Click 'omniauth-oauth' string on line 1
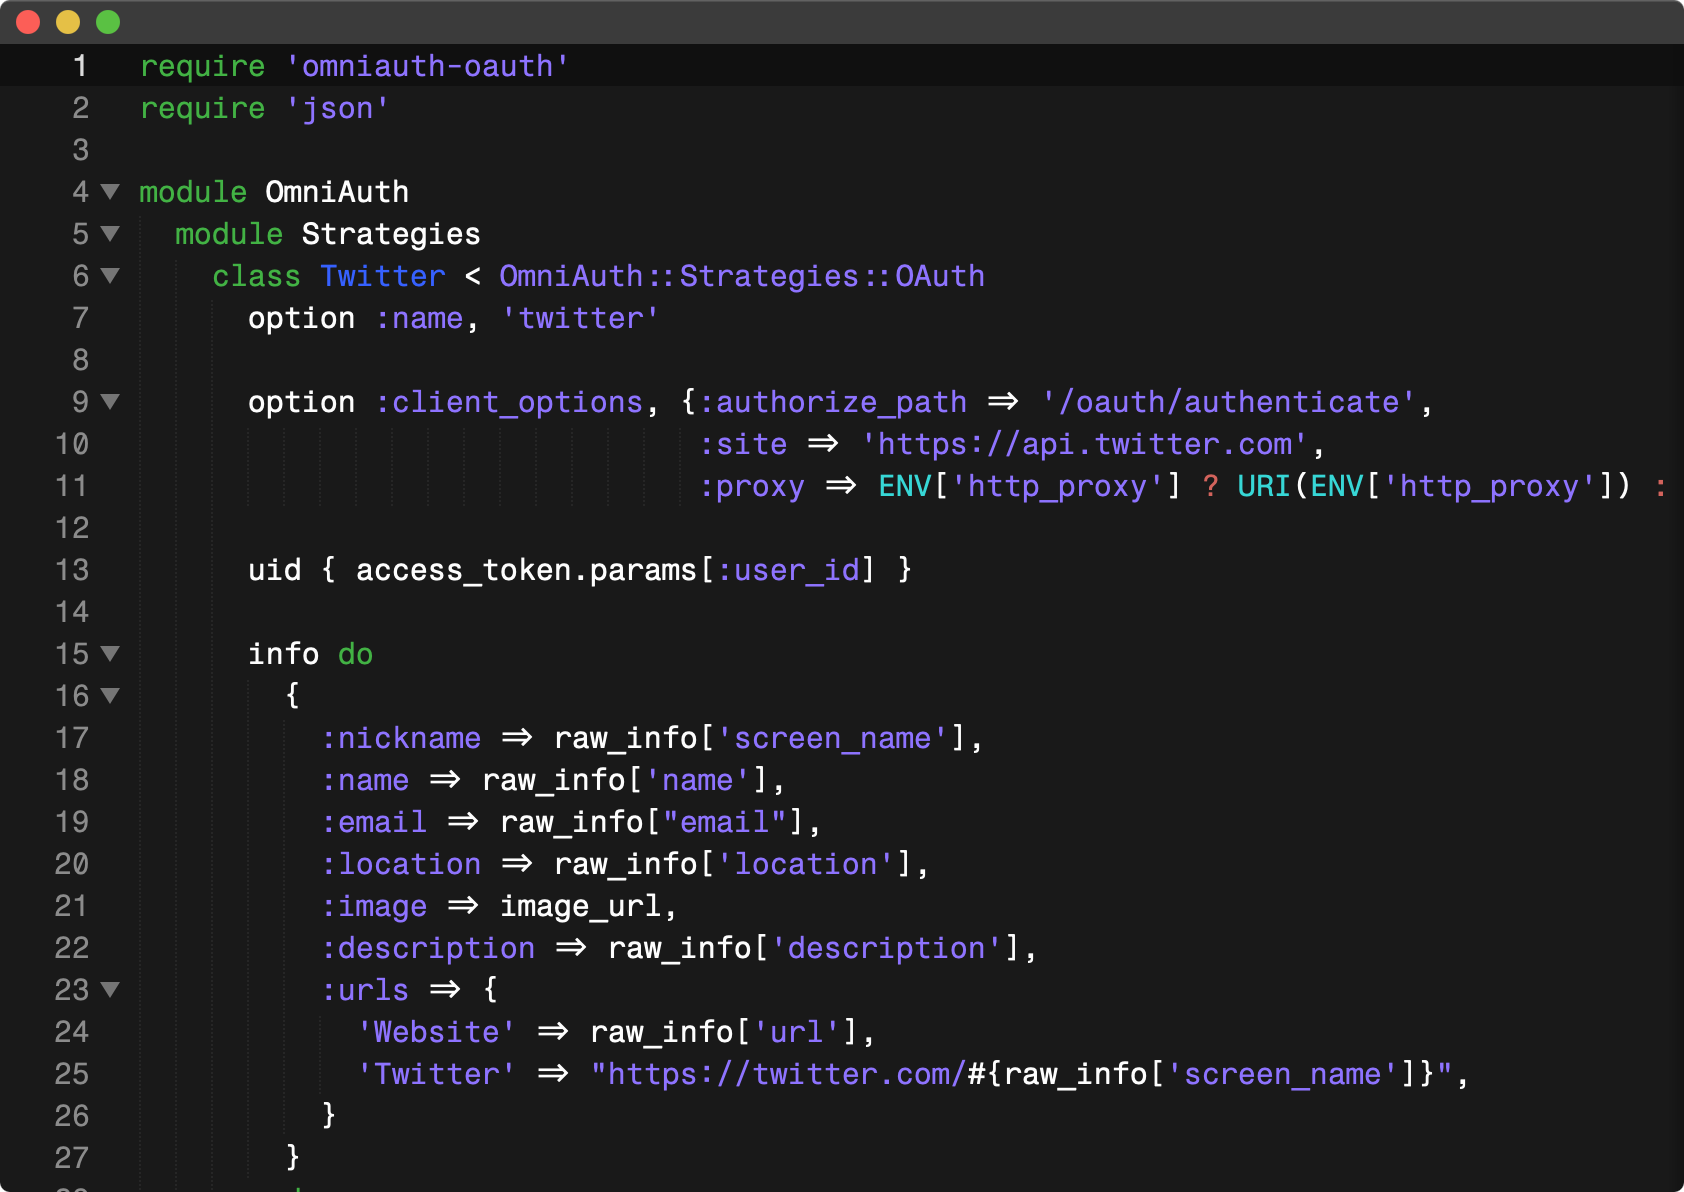The width and height of the screenshot is (1684, 1192). [x=427, y=66]
